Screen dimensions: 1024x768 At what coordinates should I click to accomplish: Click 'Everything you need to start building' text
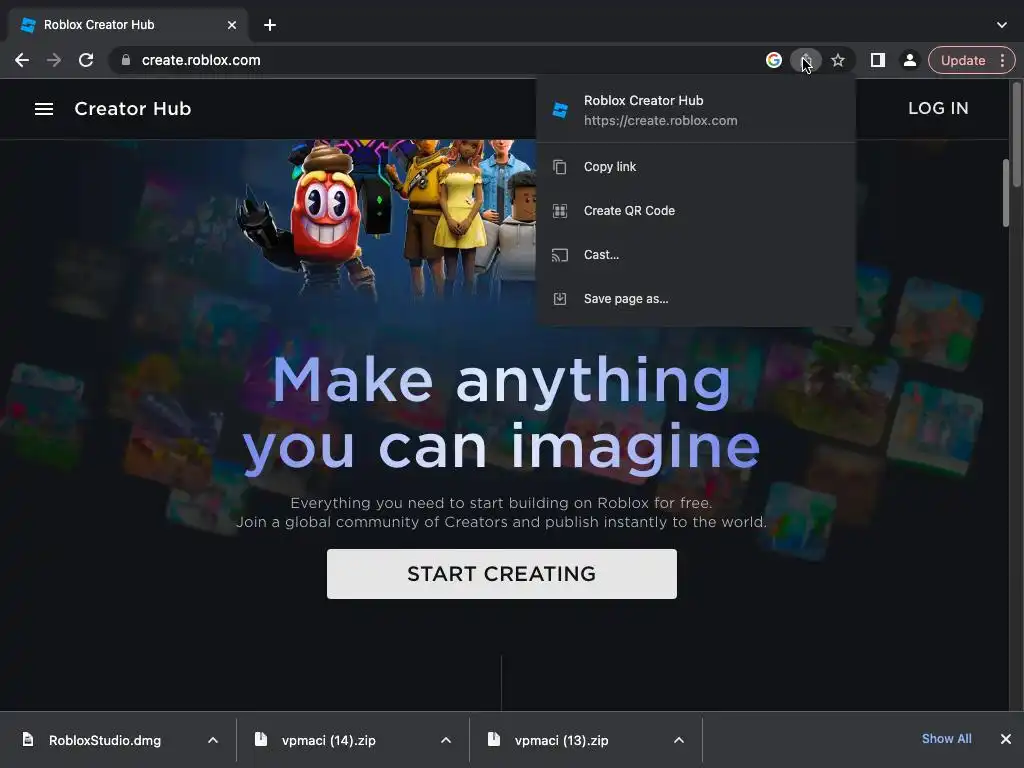pos(501,503)
